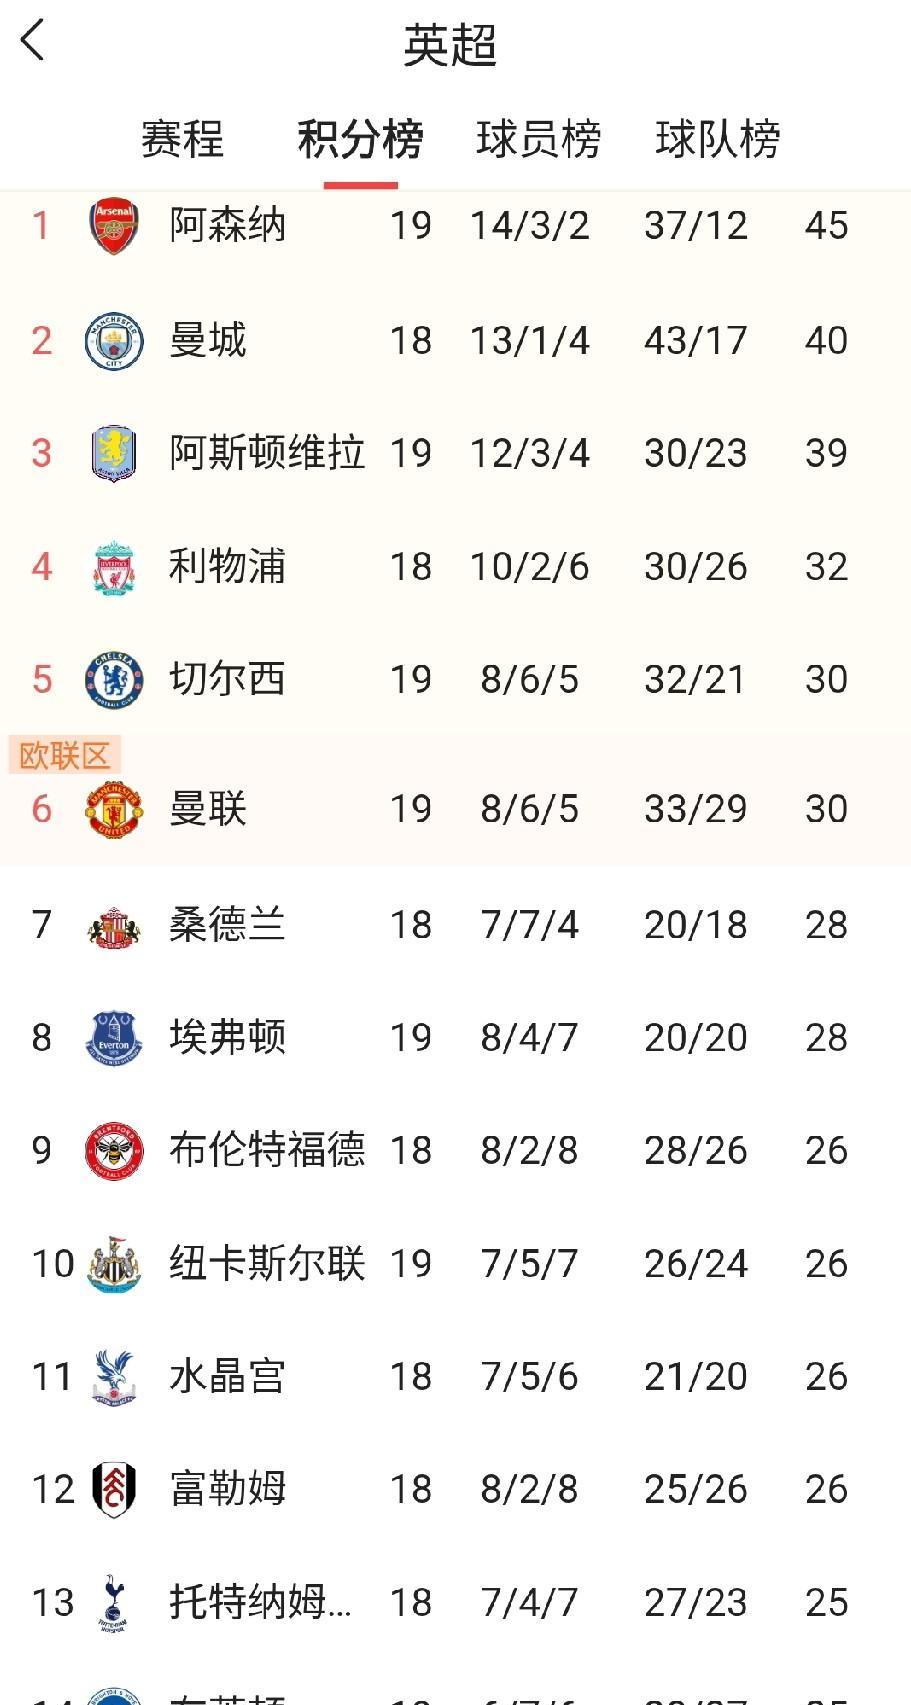Viewport: 911px width, 1705px height.
Task: Tap the Manchester United crest
Action: pyautogui.click(x=114, y=809)
